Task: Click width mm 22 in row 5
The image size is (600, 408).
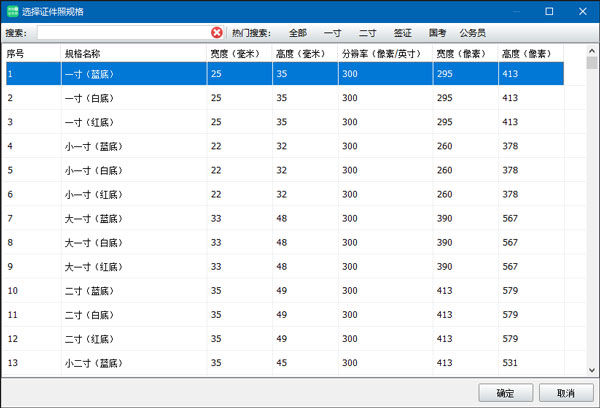Action: coord(216,170)
